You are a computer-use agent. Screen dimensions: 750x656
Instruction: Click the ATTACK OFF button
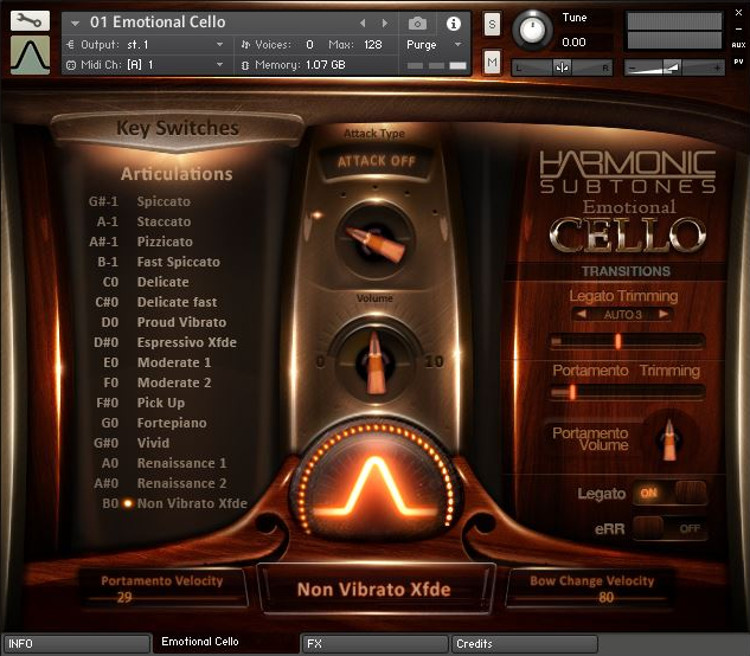(376, 161)
